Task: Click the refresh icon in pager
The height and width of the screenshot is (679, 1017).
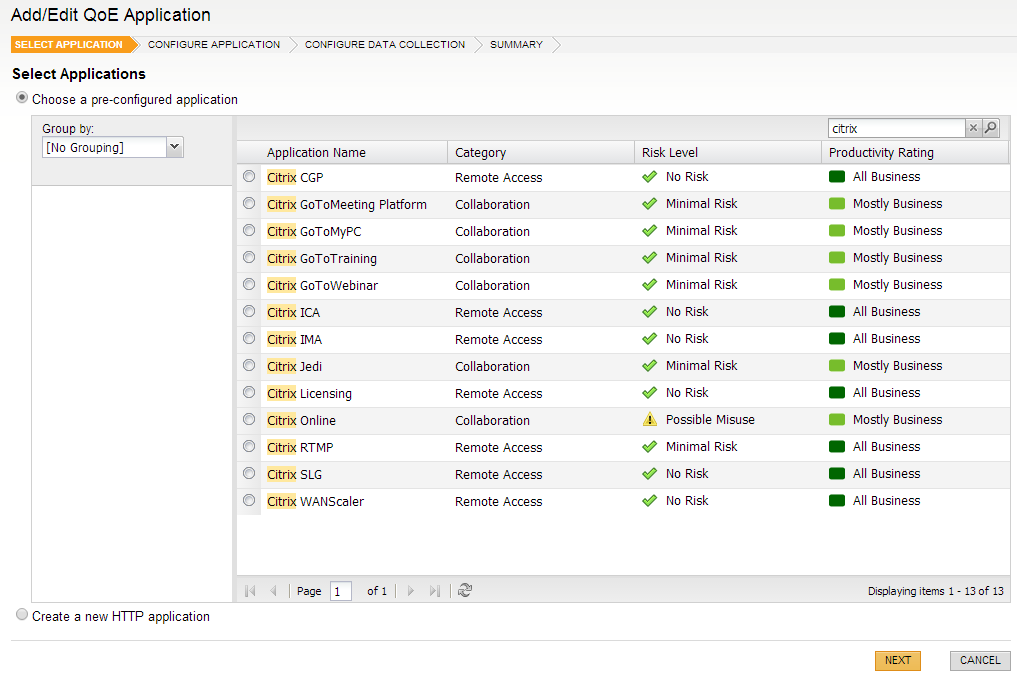Action: point(465,591)
